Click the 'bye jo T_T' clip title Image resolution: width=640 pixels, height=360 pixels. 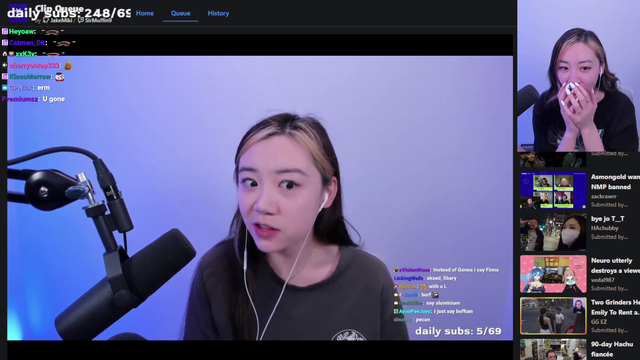607,219
